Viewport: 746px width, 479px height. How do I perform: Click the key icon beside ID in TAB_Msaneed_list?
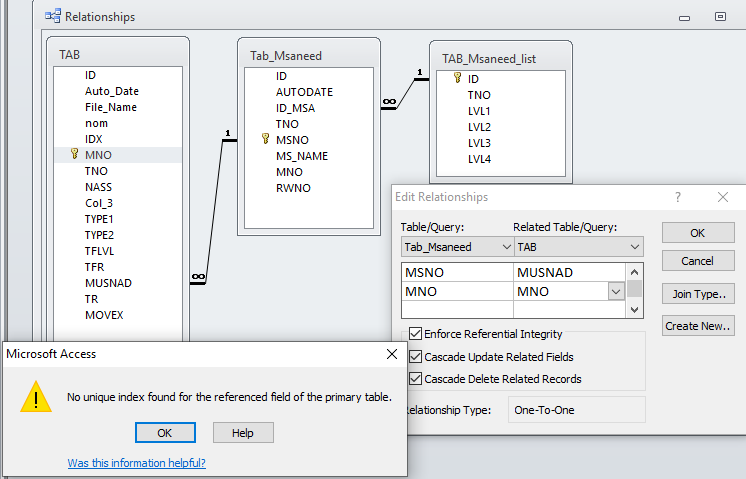pos(457,78)
